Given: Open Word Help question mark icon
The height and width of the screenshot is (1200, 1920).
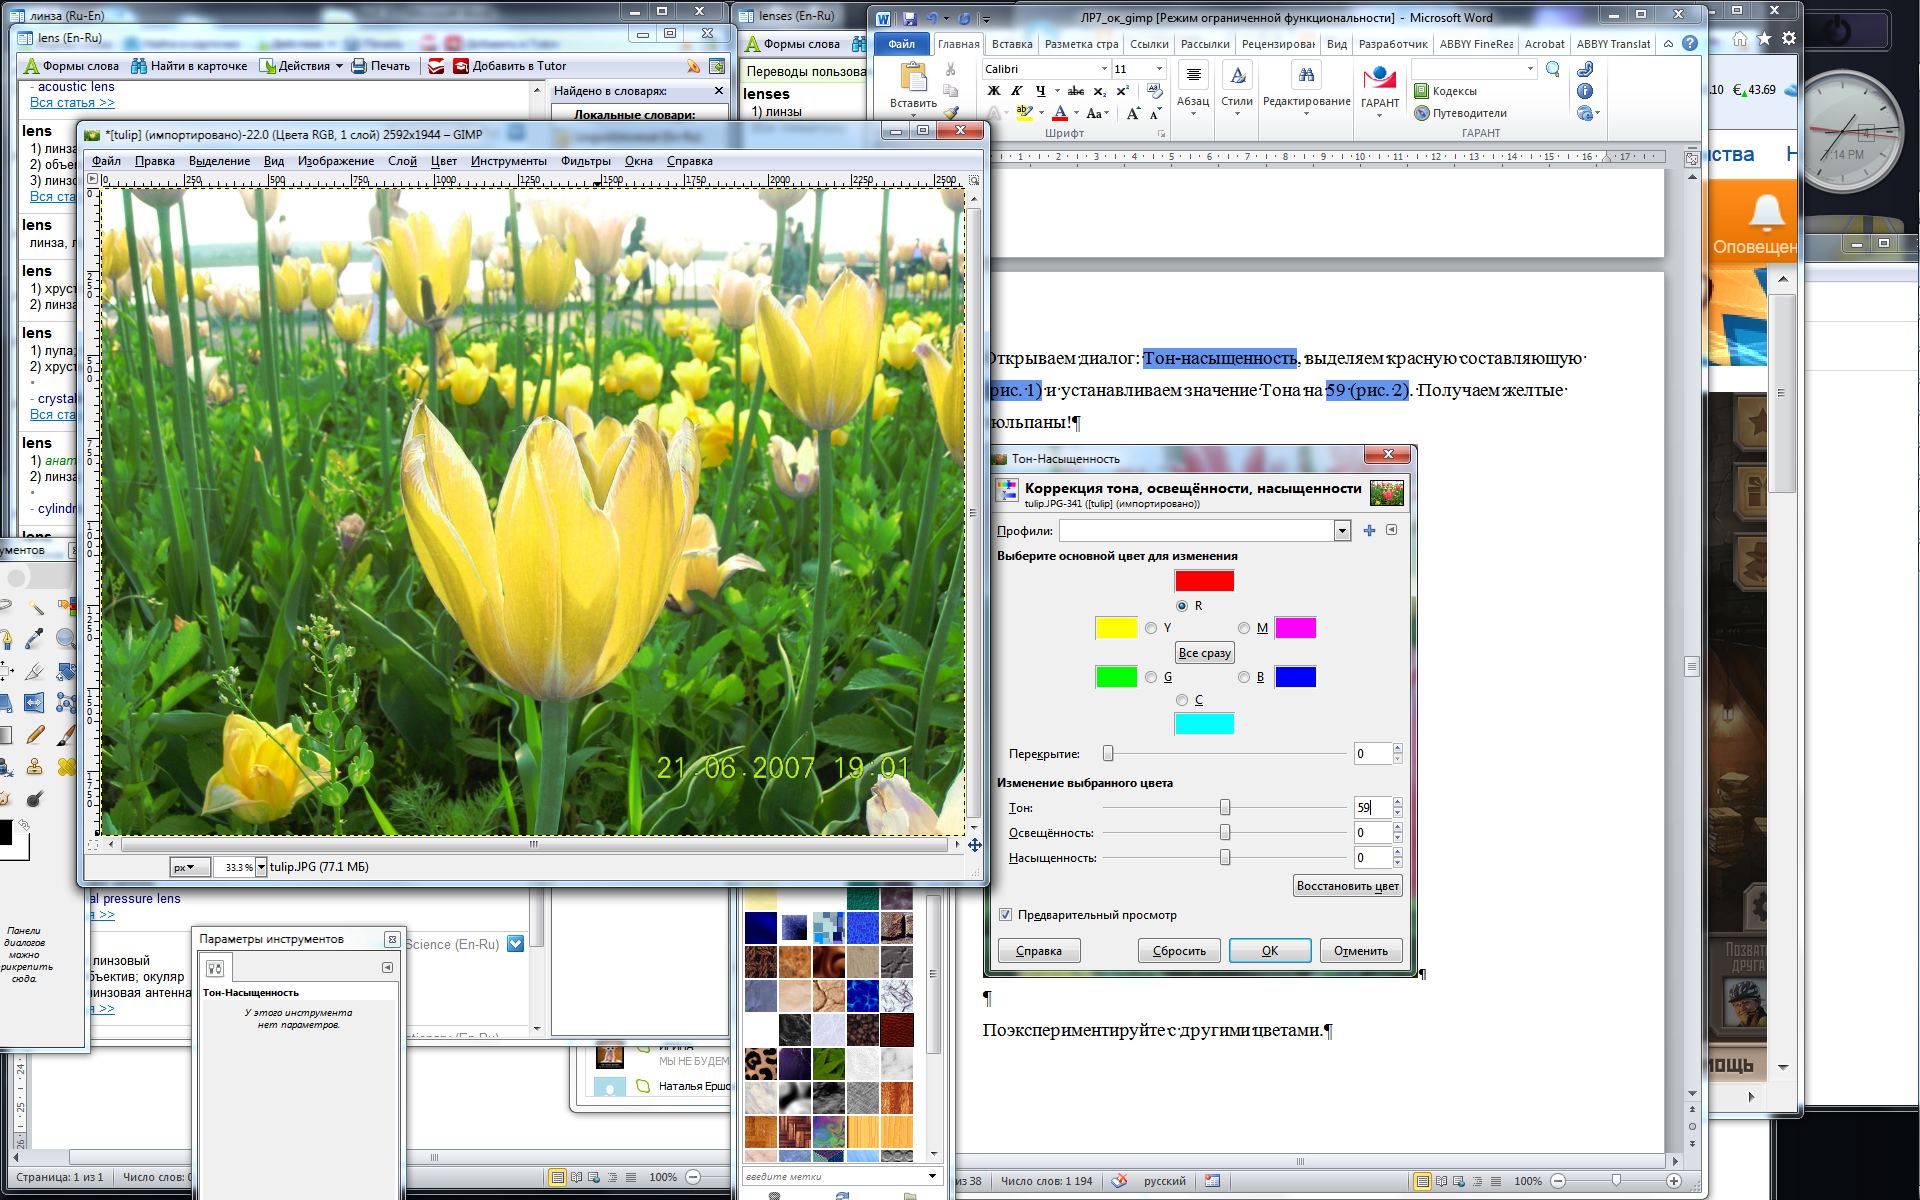Looking at the screenshot, I should click(x=1689, y=44).
